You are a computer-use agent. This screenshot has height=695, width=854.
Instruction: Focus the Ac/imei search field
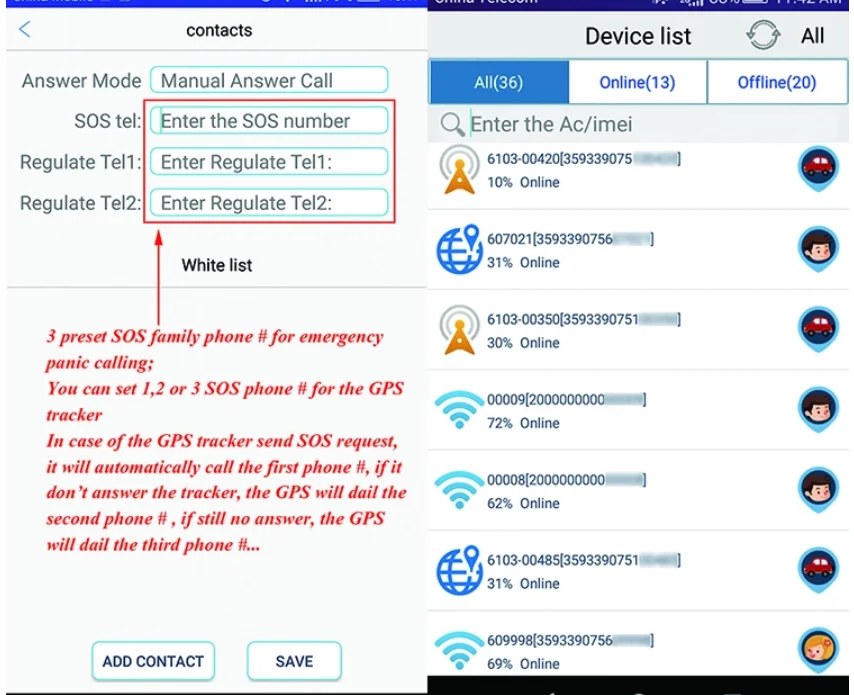652,124
